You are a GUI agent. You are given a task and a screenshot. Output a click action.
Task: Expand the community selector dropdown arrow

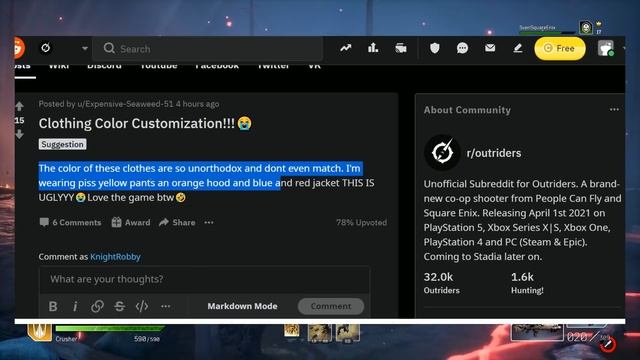[84, 48]
